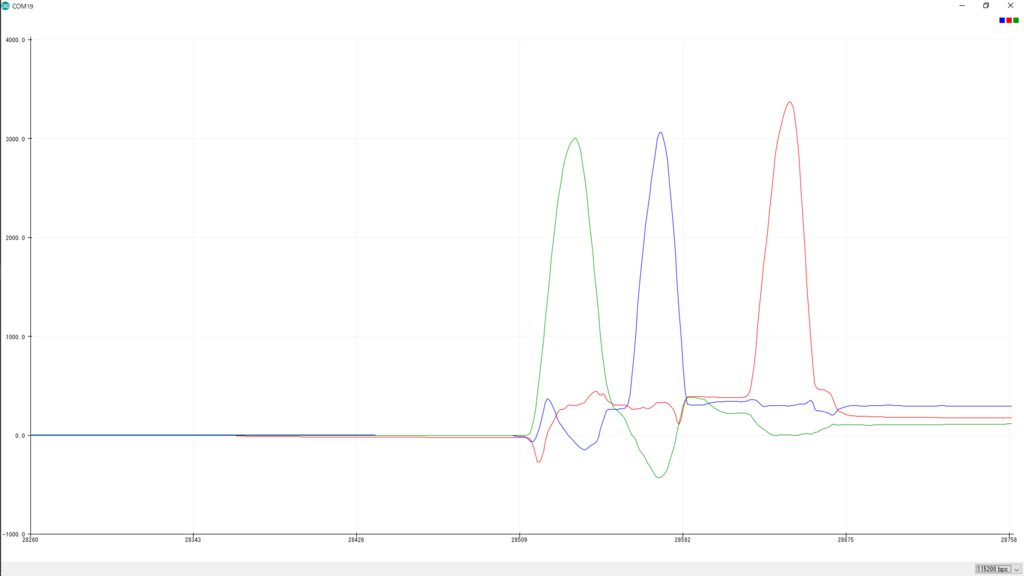The height and width of the screenshot is (576, 1024).
Task: Click the 28675 x-axis label
Action: tap(845, 540)
